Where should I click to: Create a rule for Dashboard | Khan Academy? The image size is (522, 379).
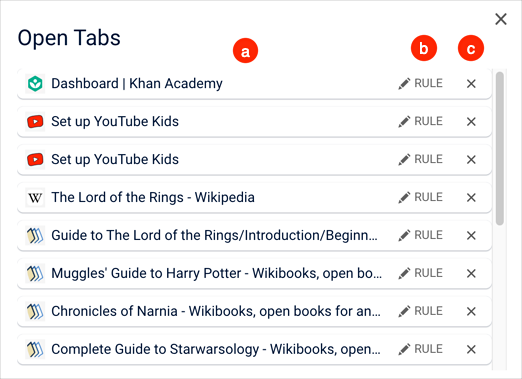click(420, 83)
